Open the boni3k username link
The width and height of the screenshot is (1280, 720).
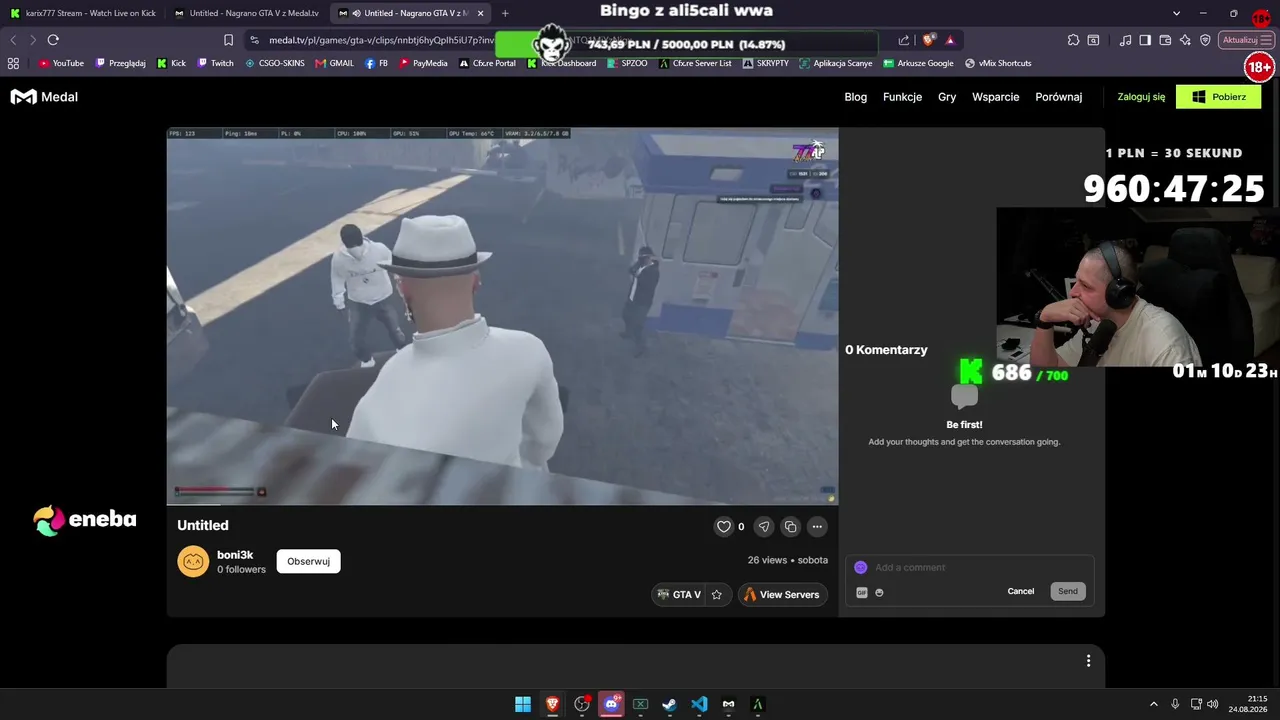235,555
